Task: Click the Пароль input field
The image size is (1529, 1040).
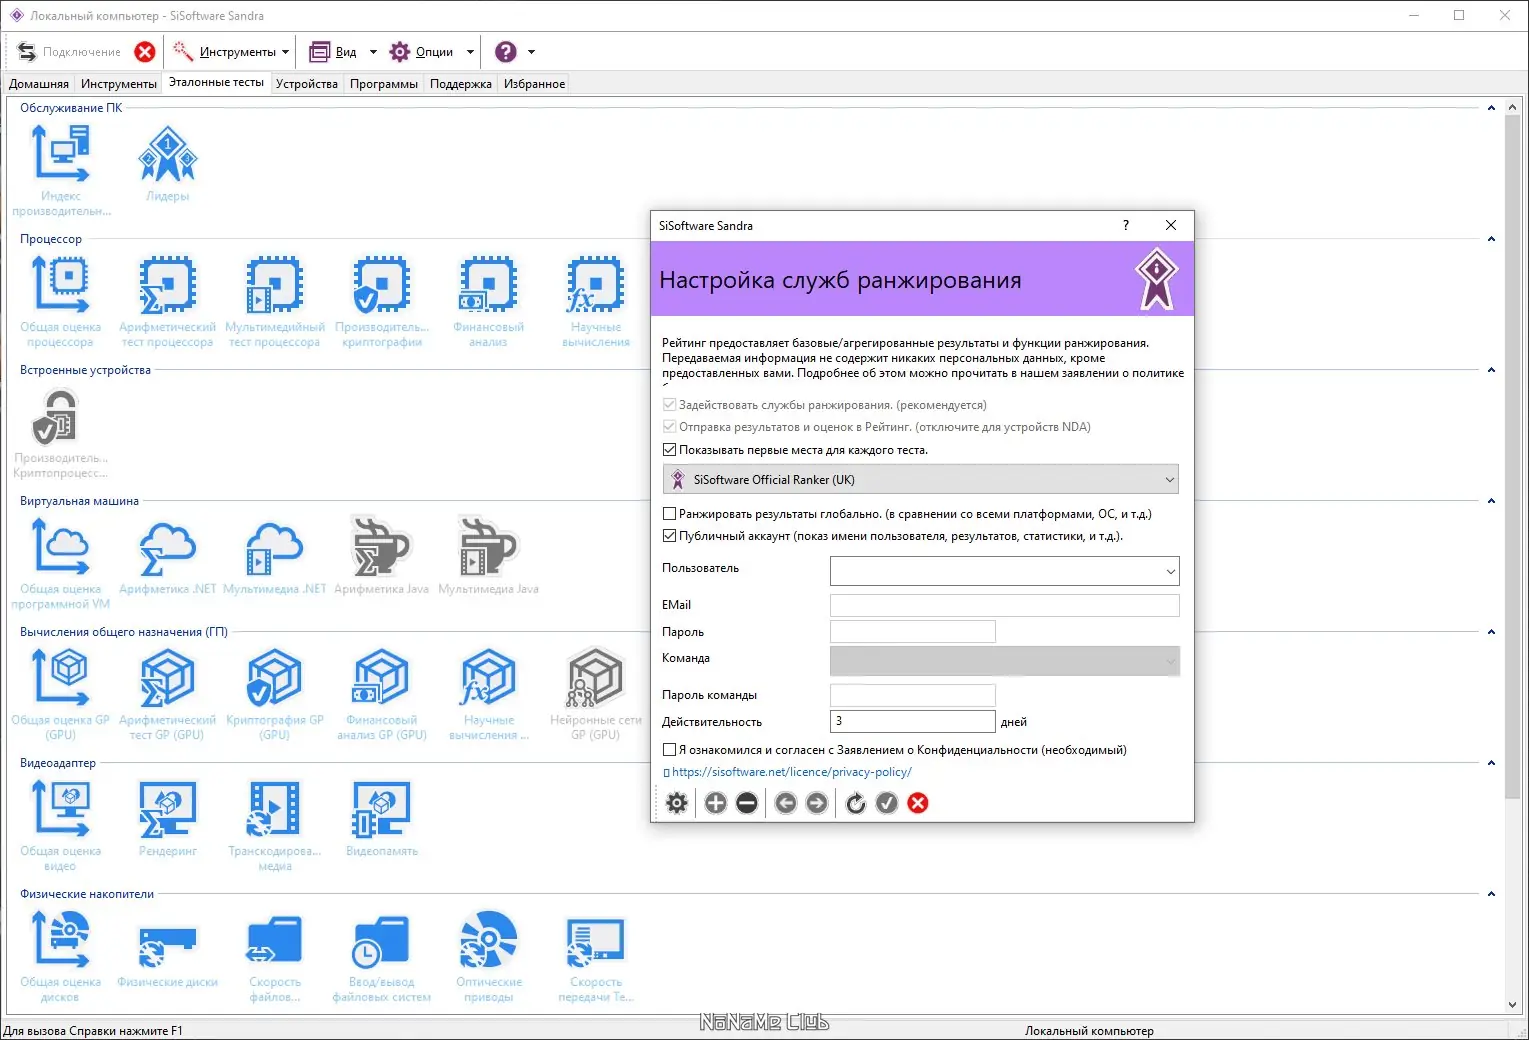Action: coord(913,632)
